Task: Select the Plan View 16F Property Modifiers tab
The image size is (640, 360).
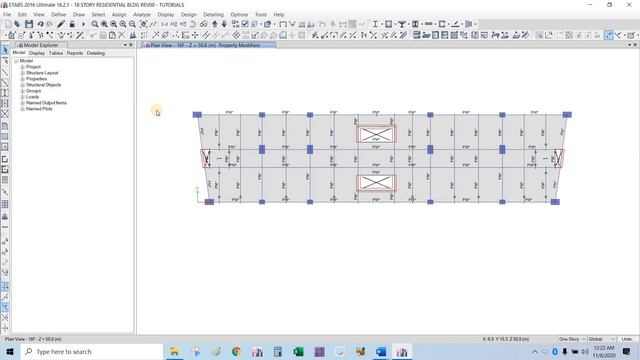Action: coord(208,45)
